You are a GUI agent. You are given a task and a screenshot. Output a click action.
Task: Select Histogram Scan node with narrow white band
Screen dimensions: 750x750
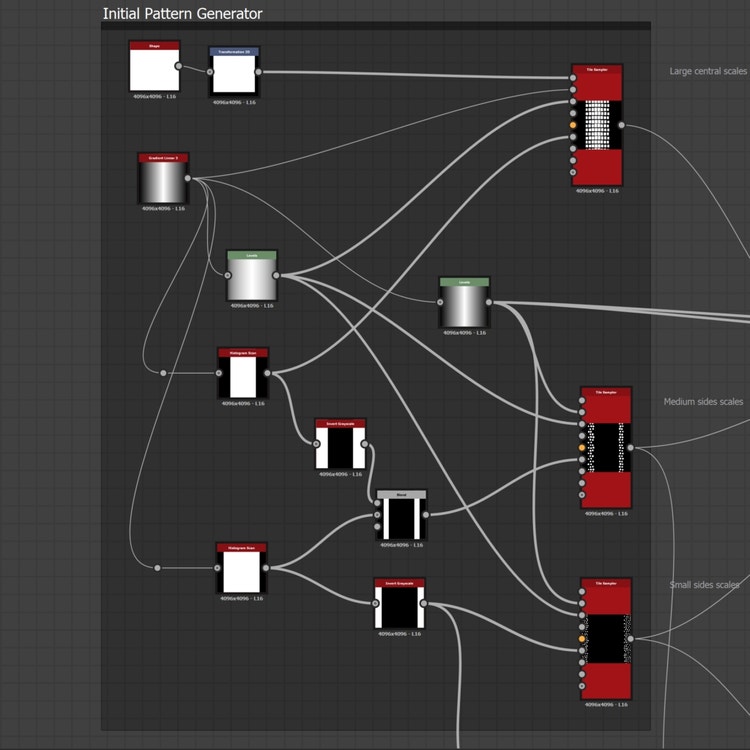[243, 373]
